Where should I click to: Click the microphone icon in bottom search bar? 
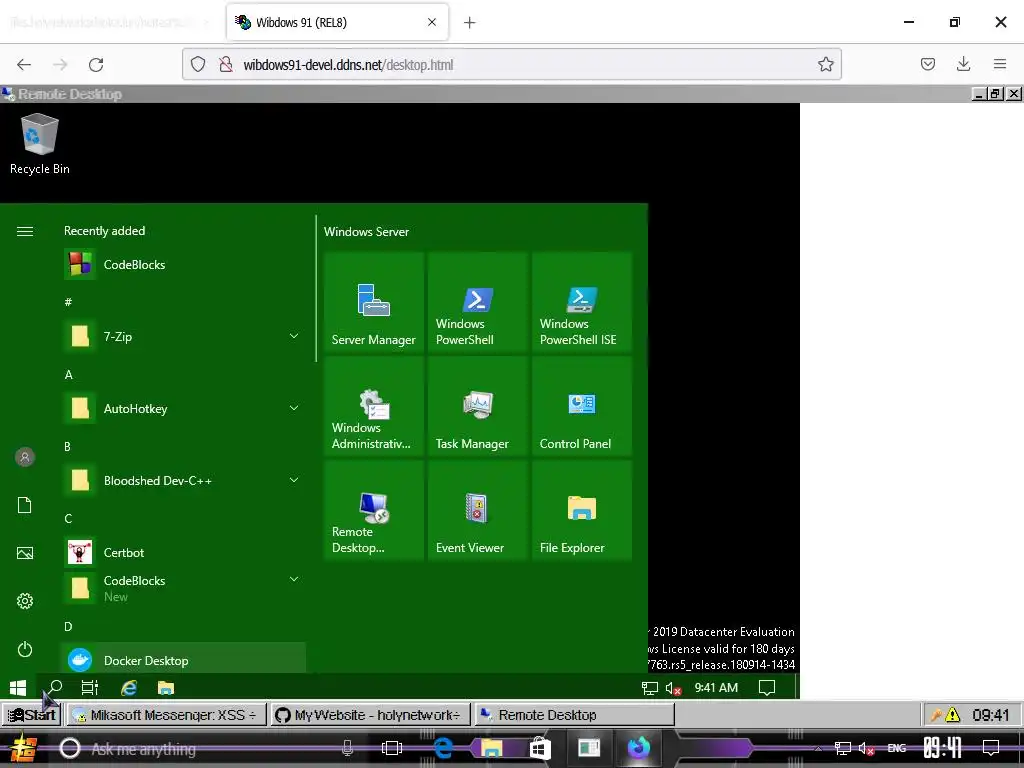[347, 748]
